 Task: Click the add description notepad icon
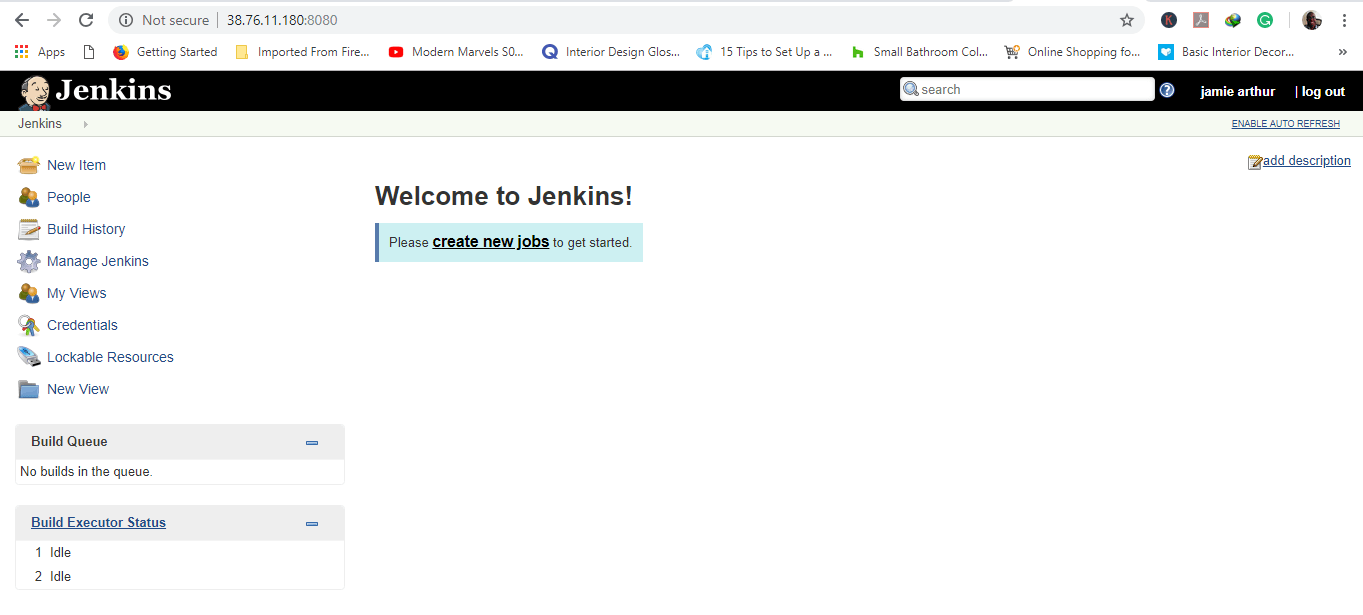pos(1255,162)
